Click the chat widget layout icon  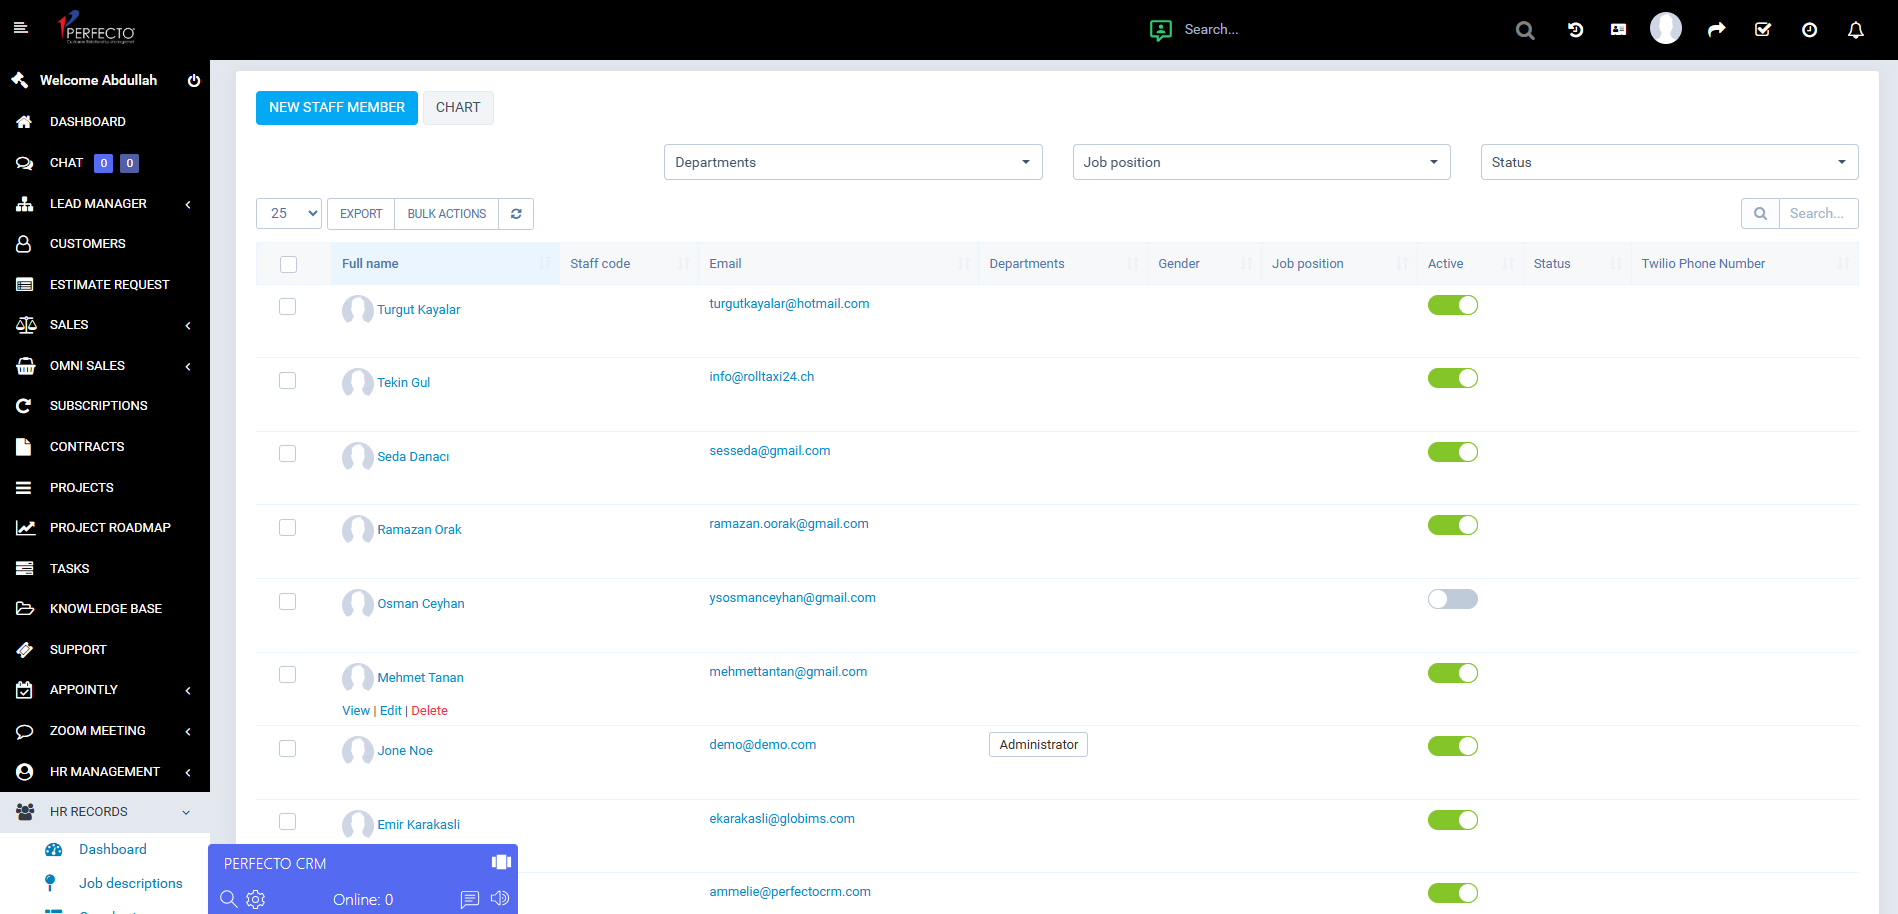[x=501, y=862]
